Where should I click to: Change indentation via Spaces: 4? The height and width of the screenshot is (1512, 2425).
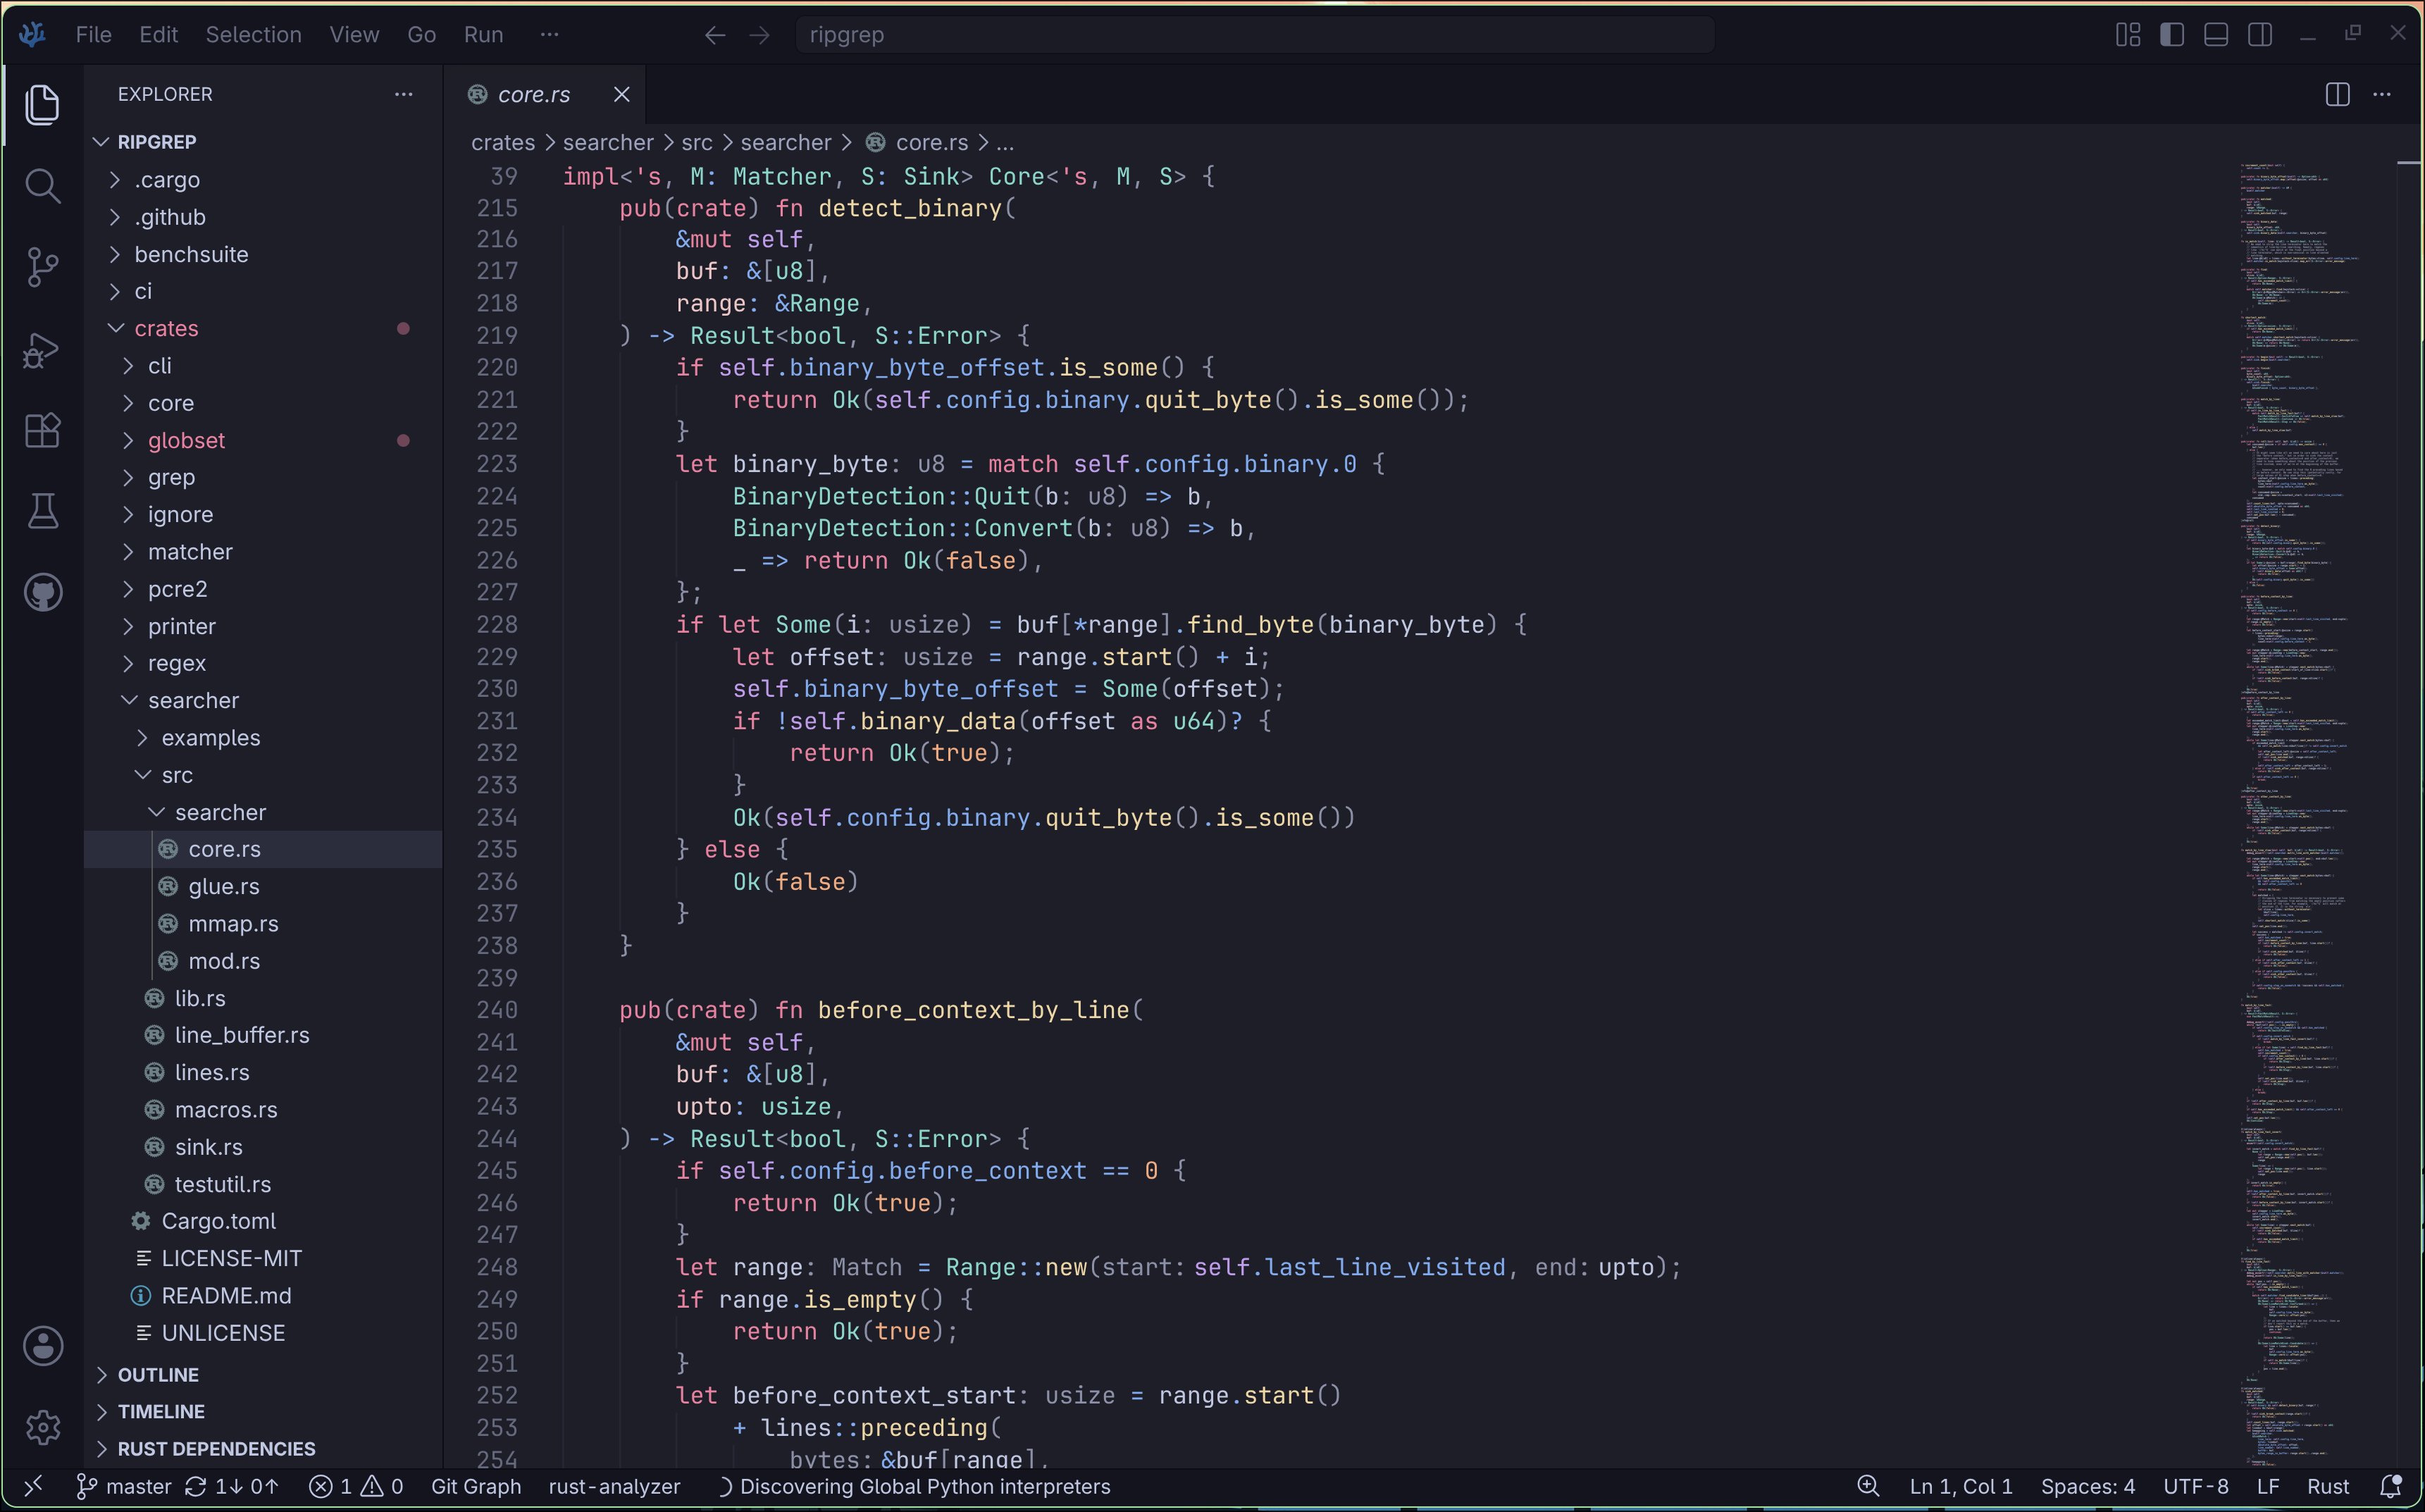2087,1486
